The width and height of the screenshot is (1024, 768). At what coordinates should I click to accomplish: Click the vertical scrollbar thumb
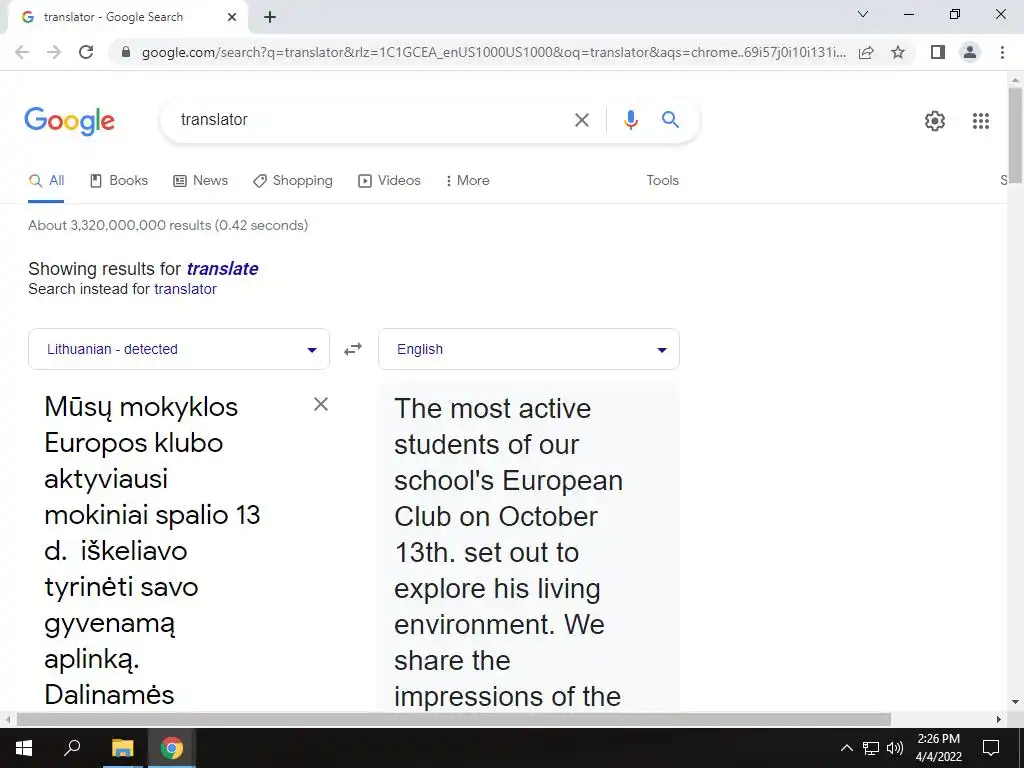1015,135
